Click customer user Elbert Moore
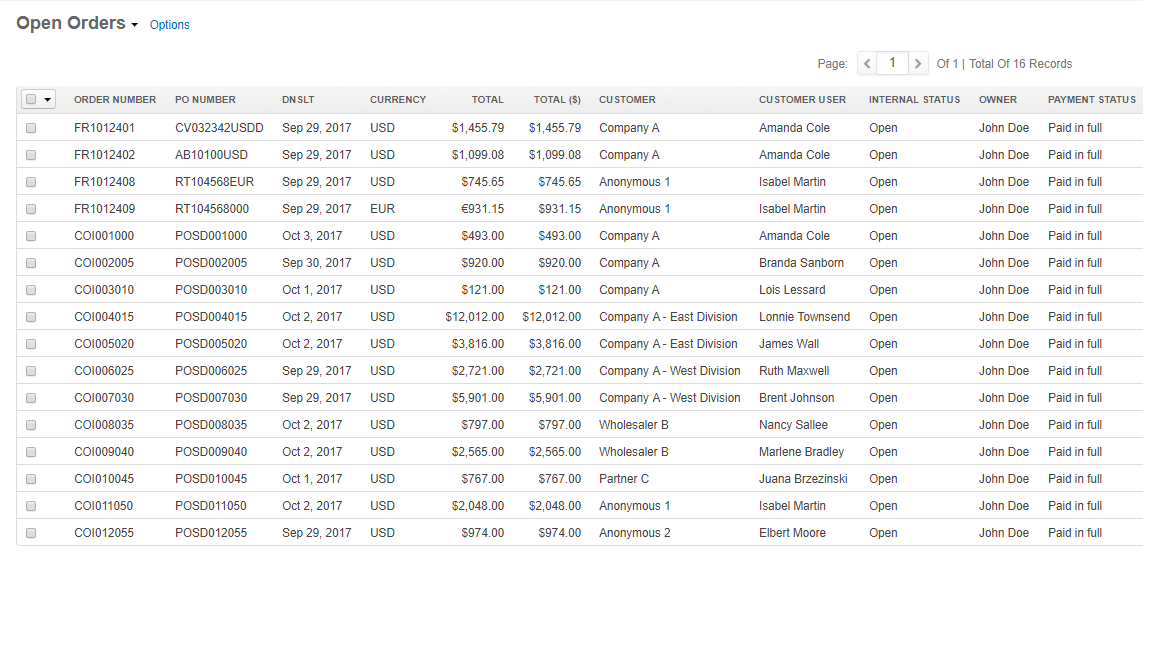 [792, 533]
